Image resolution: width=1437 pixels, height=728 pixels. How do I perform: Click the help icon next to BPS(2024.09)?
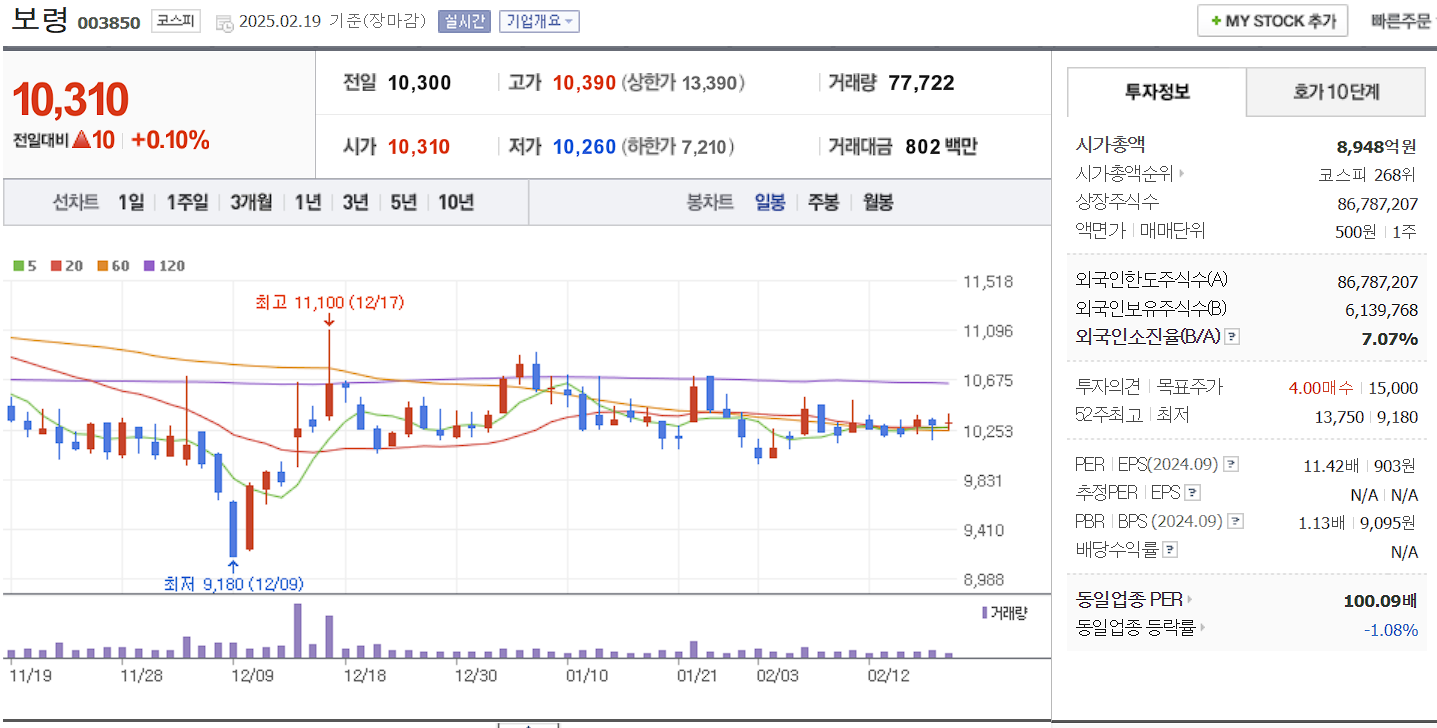(x=1235, y=520)
